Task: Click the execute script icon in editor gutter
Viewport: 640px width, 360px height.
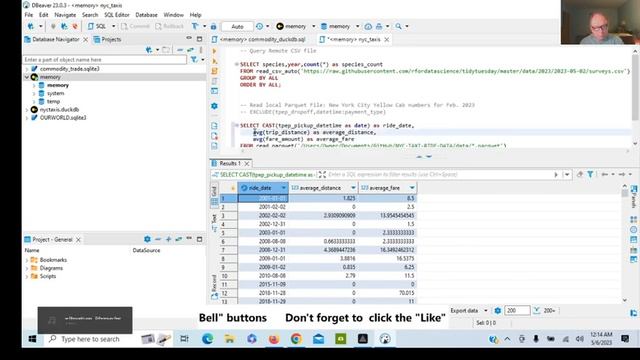Action: coord(214,71)
